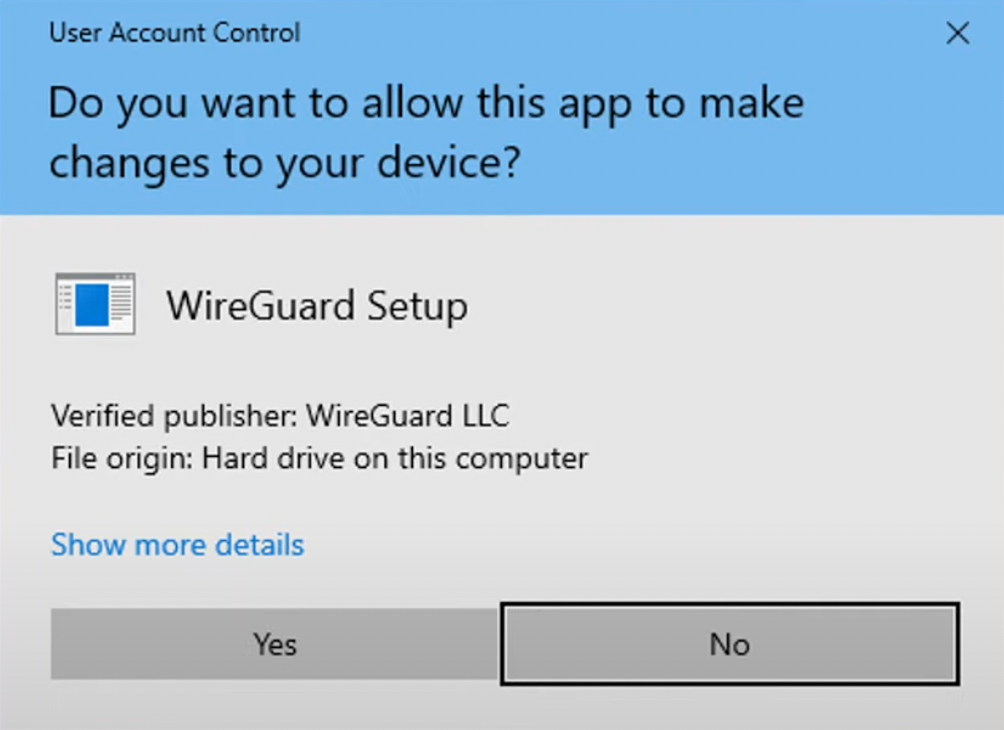Screen dimensions: 1004x730
Task: Select the User Account Control title text
Action: point(175,33)
